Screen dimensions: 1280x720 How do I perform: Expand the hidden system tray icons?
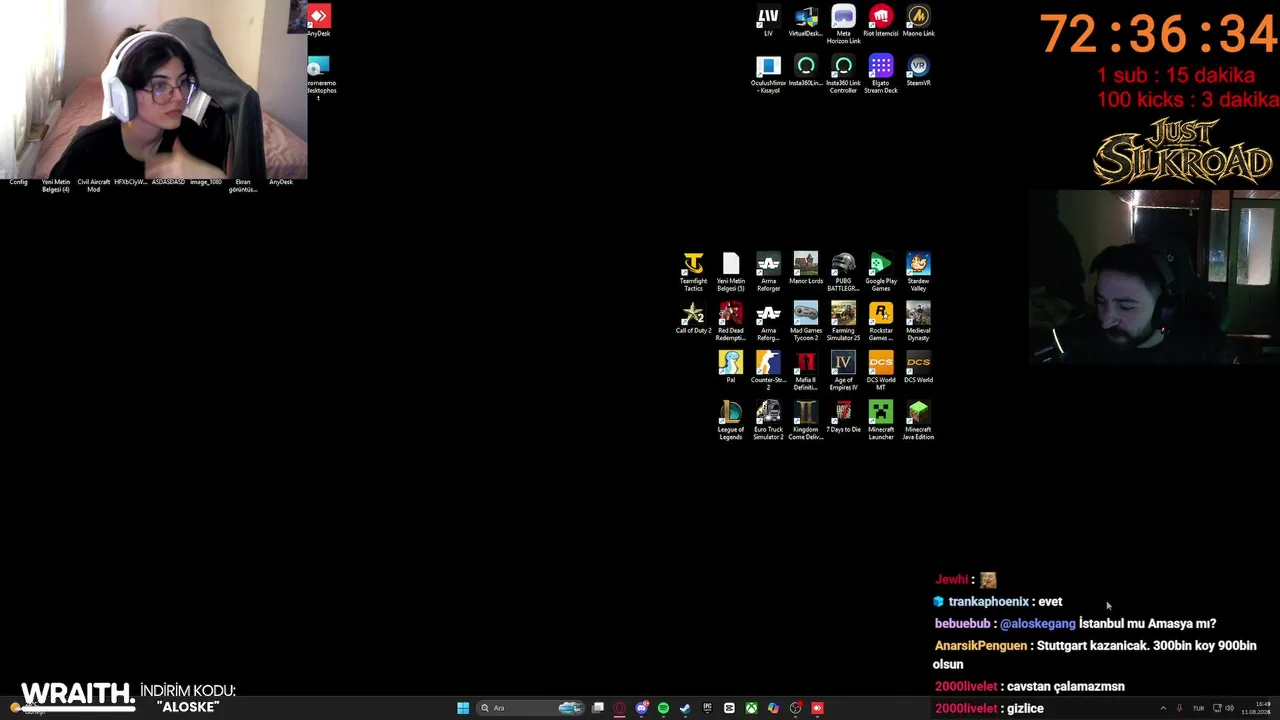(1162, 708)
